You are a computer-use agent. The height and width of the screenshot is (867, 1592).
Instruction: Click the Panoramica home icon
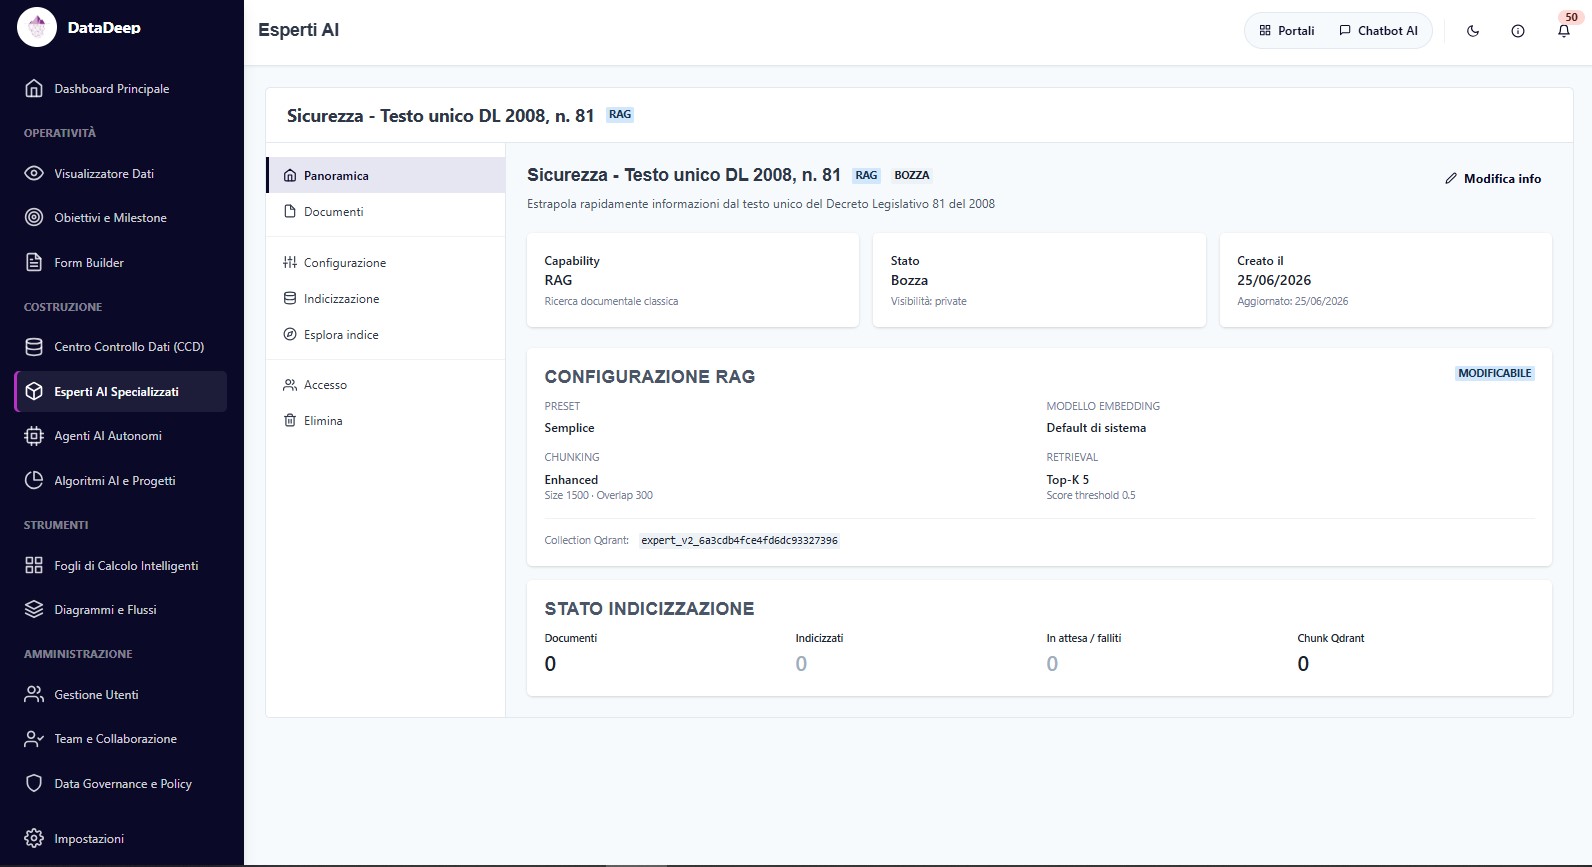[290, 175]
